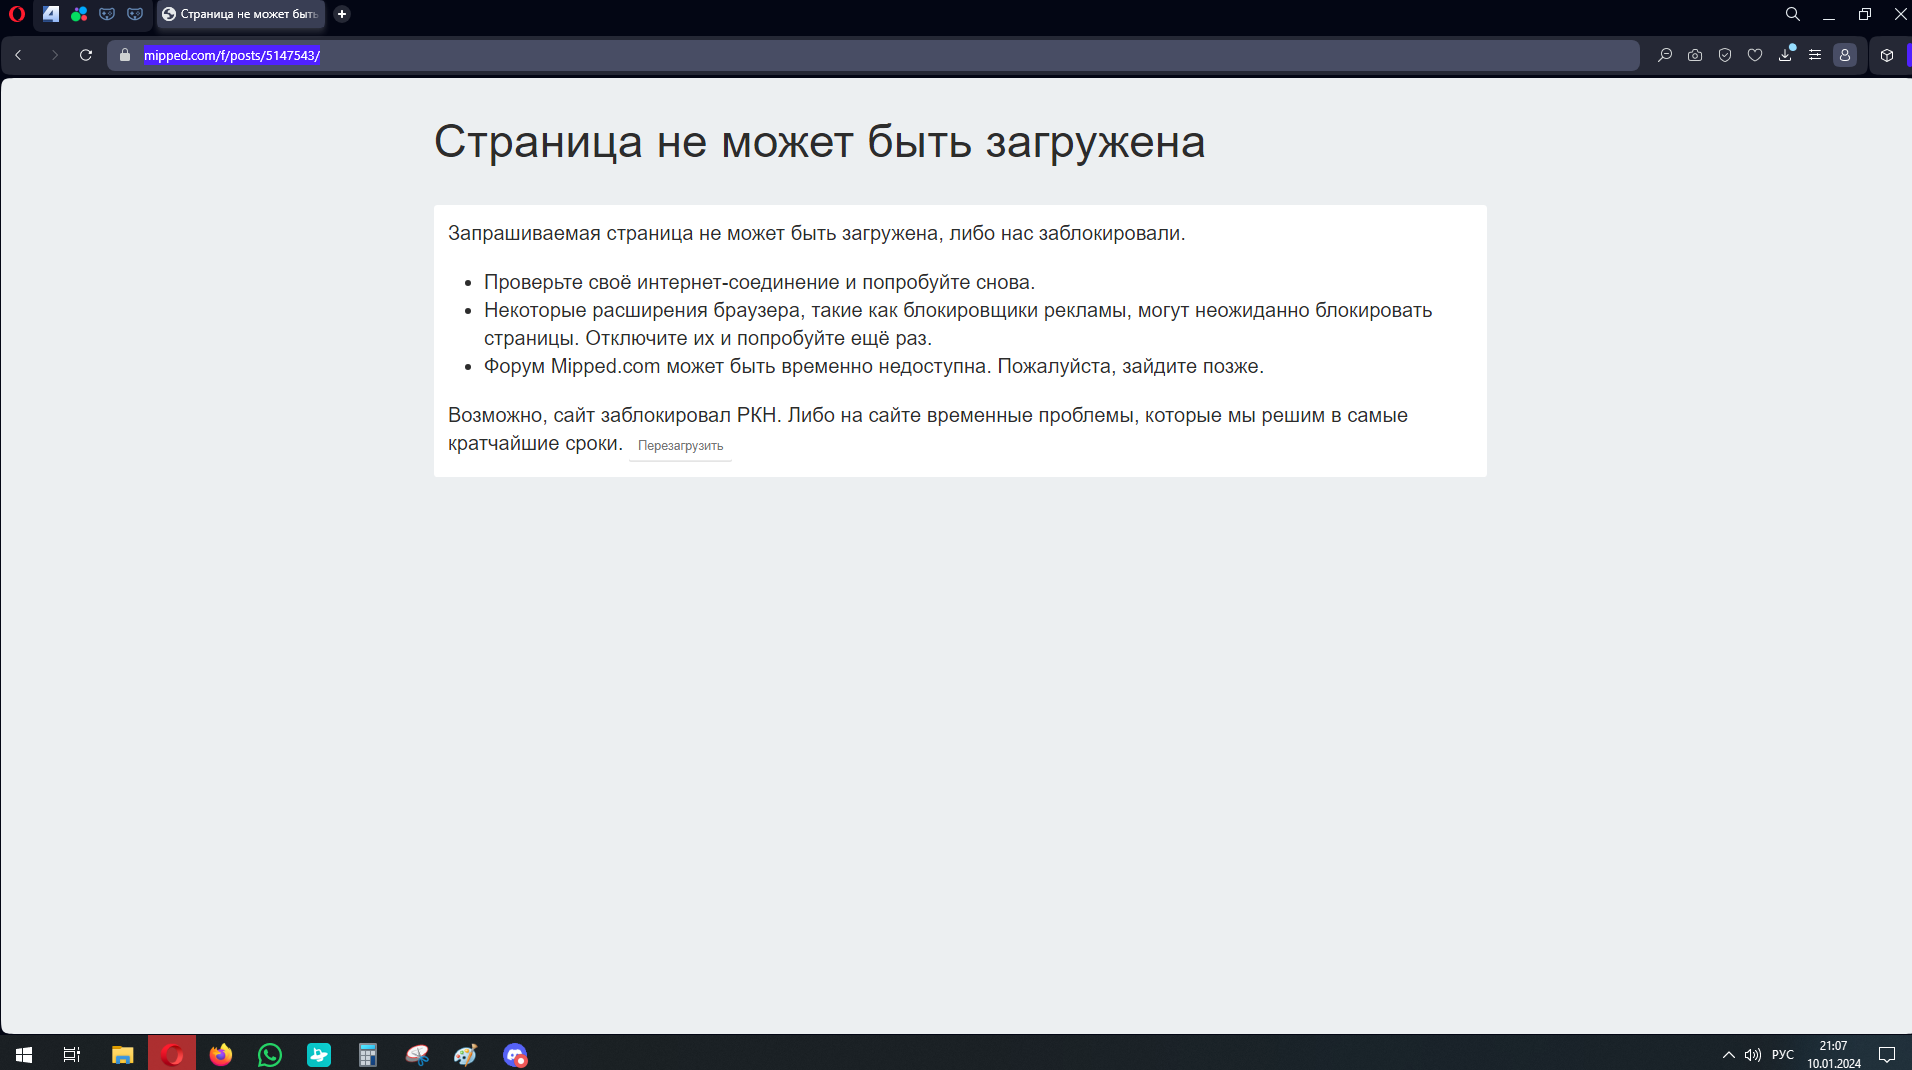1912x1070 pixels.
Task: Open the Opera main menu logo
Action: pyautogui.click(x=16, y=14)
